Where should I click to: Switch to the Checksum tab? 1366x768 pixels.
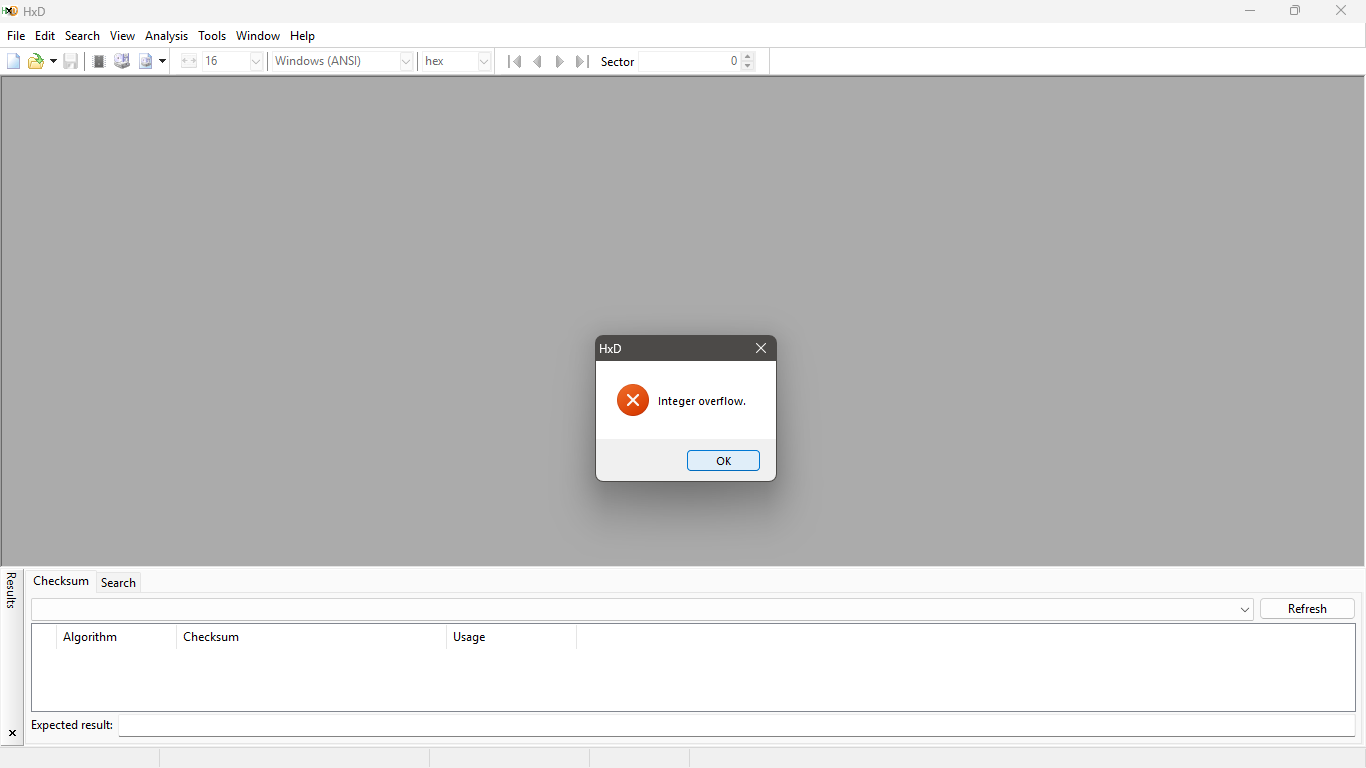point(61,581)
